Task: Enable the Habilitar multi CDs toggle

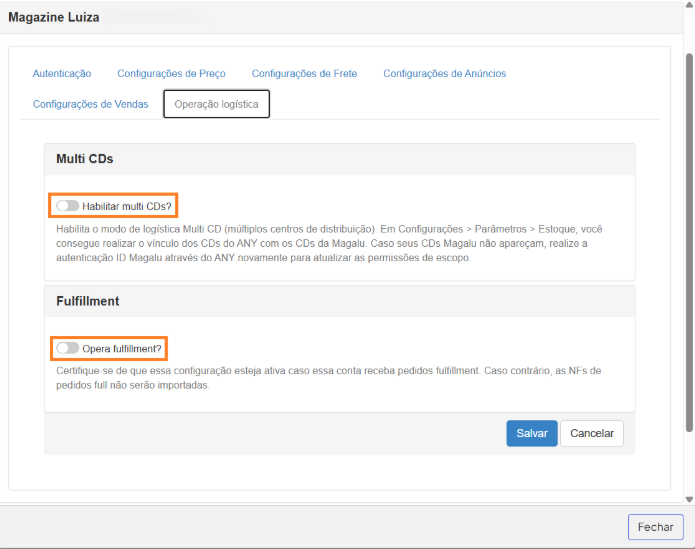Action: (x=67, y=206)
